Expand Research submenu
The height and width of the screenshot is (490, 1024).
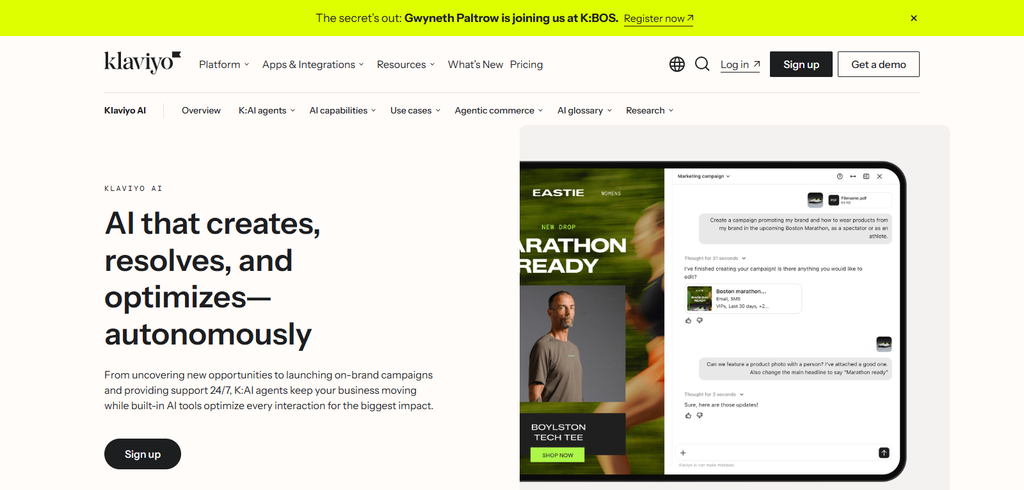click(x=649, y=110)
